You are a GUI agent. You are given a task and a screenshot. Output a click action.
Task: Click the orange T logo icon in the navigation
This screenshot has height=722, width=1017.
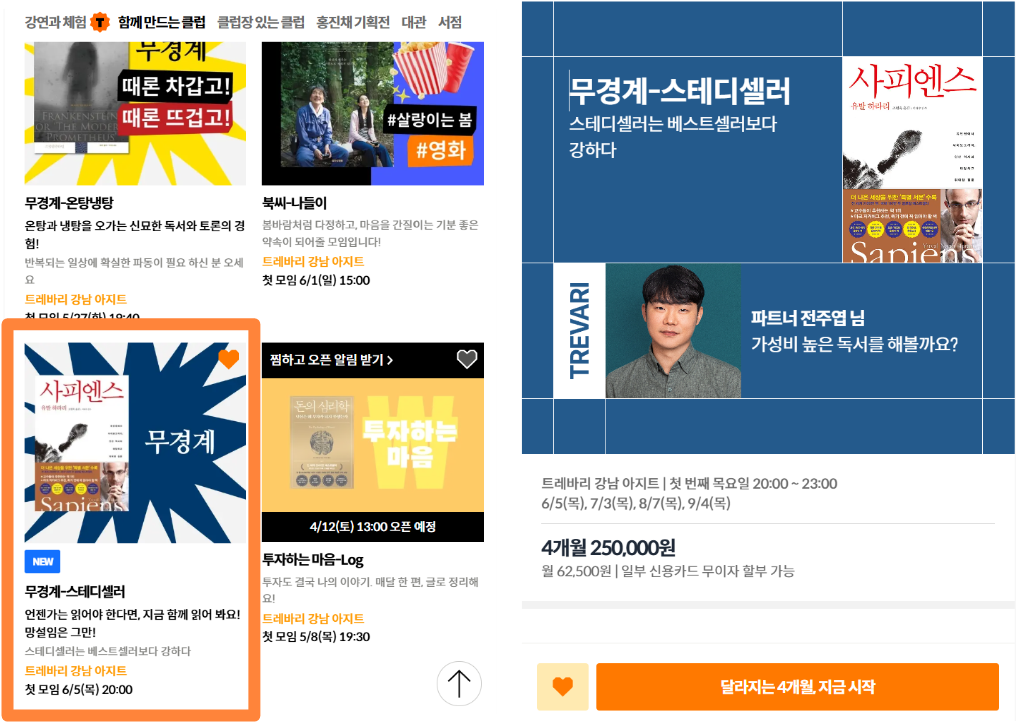tap(99, 22)
